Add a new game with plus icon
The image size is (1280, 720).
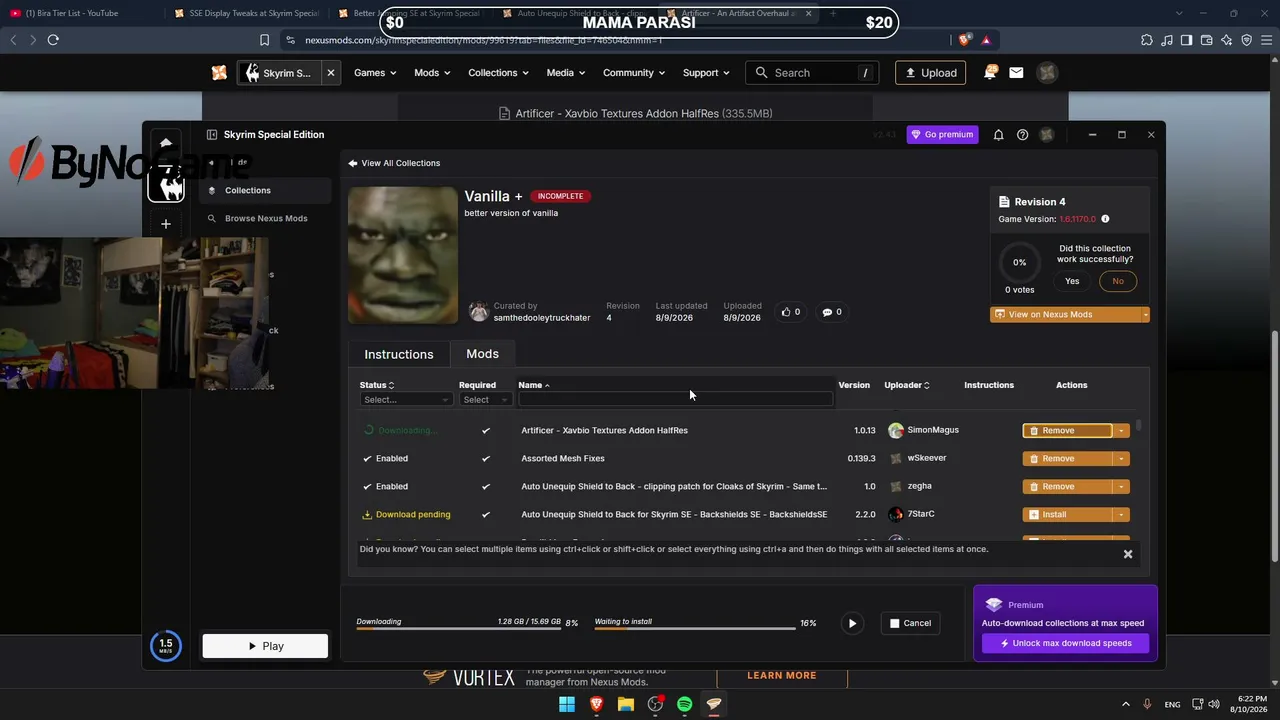pos(166,224)
